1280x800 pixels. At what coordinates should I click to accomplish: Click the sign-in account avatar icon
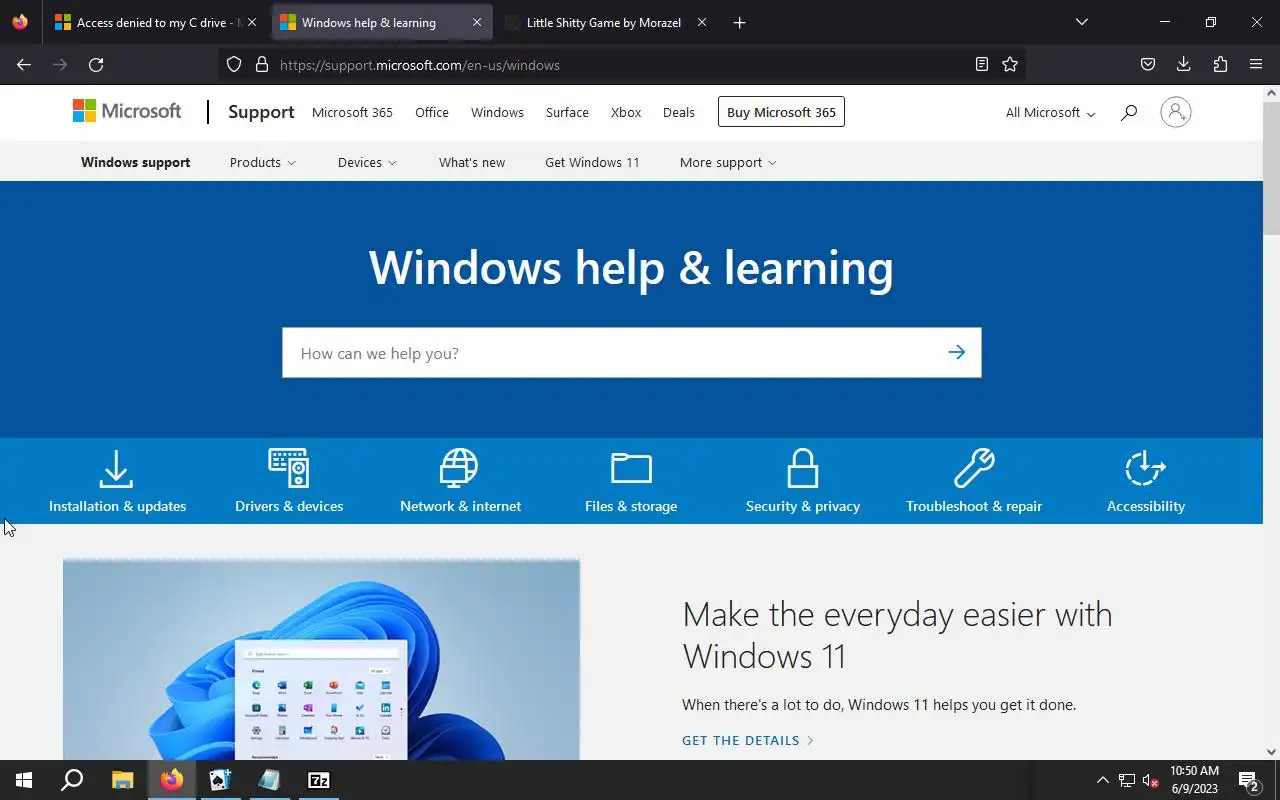coord(1176,112)
